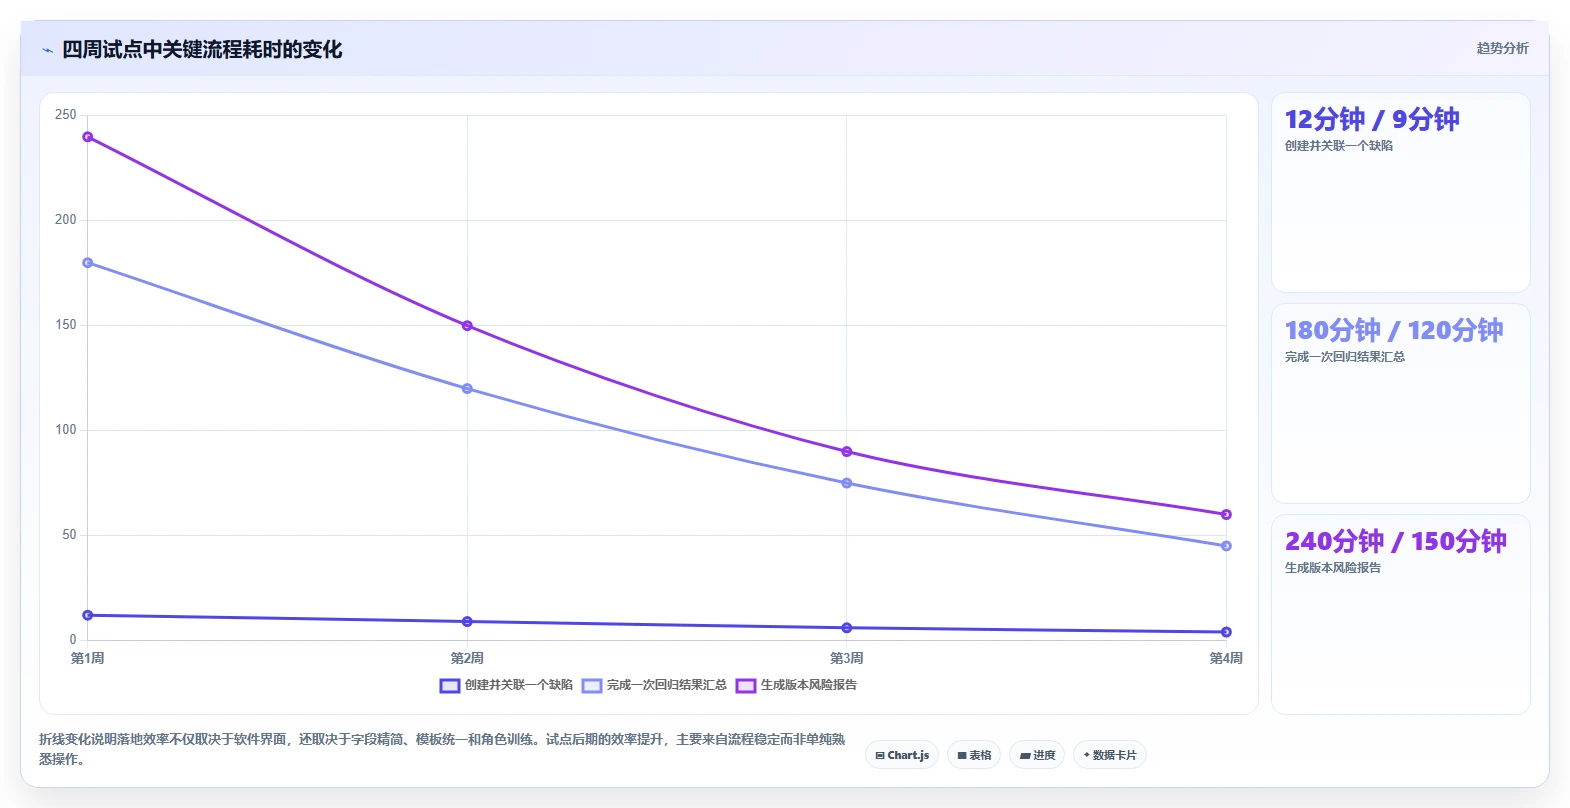Viewport: 1570px width, 808px height.
Task: Click the 第4周 point at 60 on the purple line
Action: click(x=1226, y=515)
